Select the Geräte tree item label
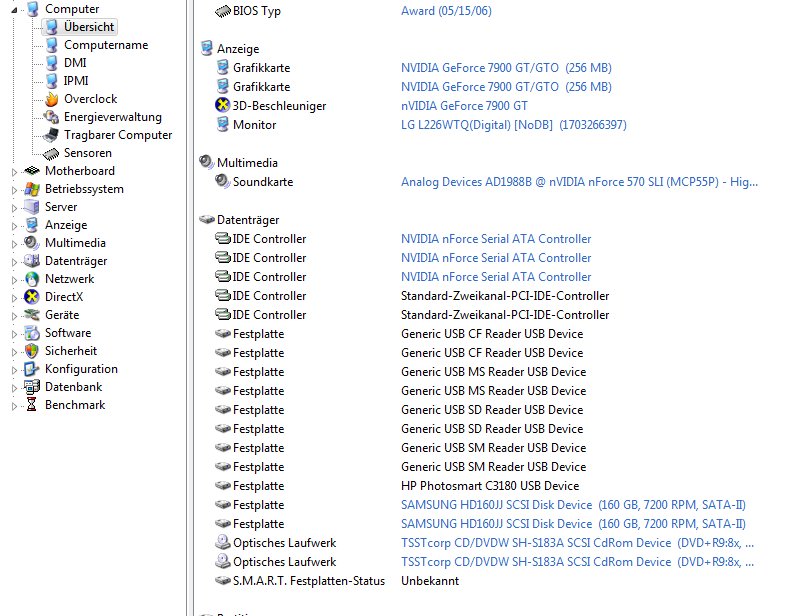Screen dimensions: 788x616 click(x=62, y=315)
